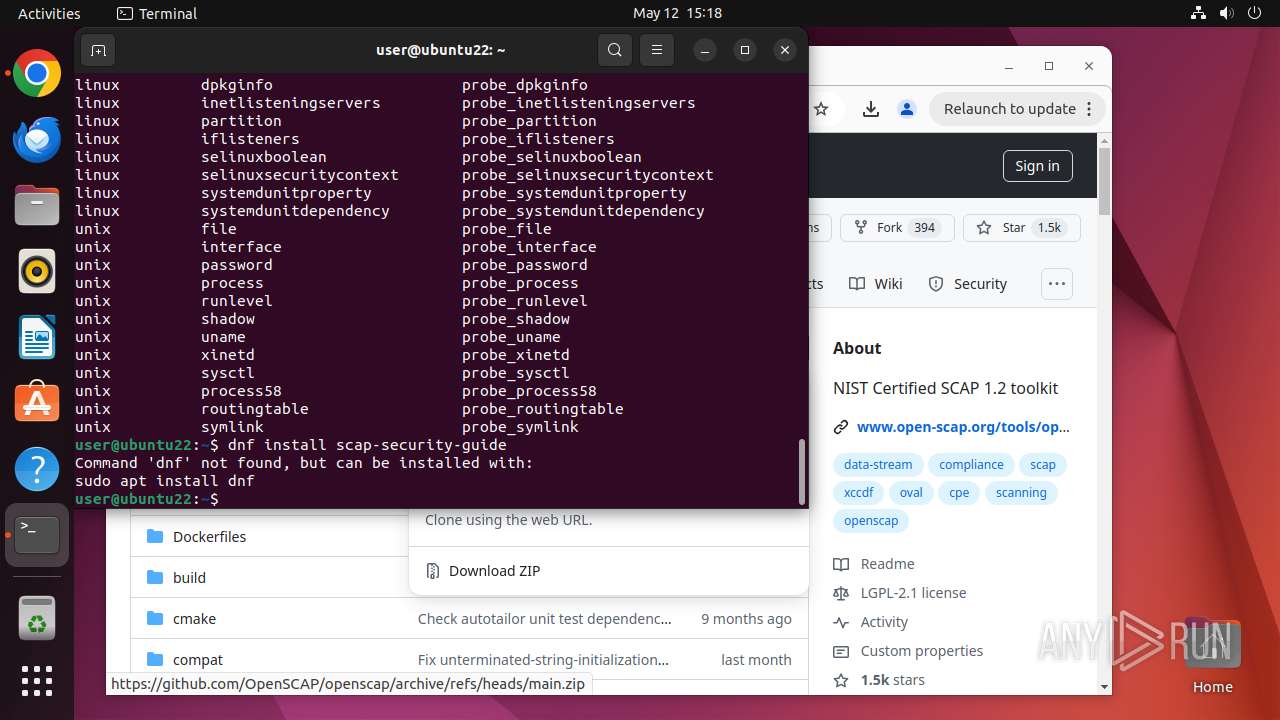The image size is (1280, 720).
Task: Launch Thunderbird mail from the dock
Action: click(37, 139)
